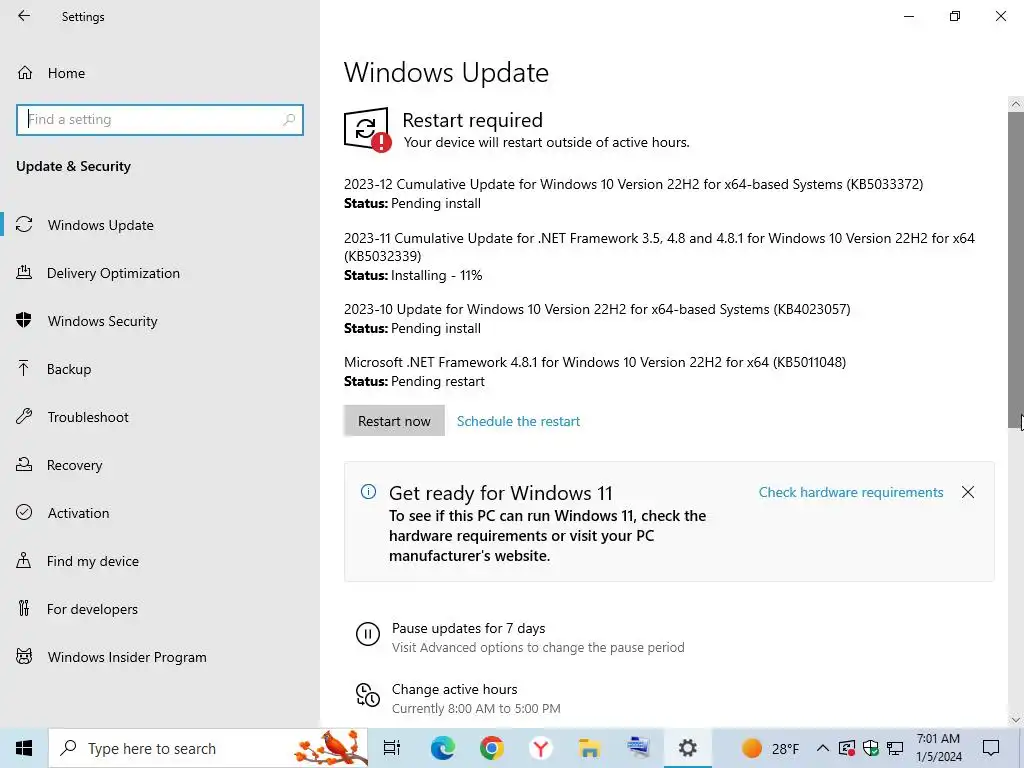Click the Activation checkmark circle icon
Viewport: 1024px width, 768px height.
24,512
